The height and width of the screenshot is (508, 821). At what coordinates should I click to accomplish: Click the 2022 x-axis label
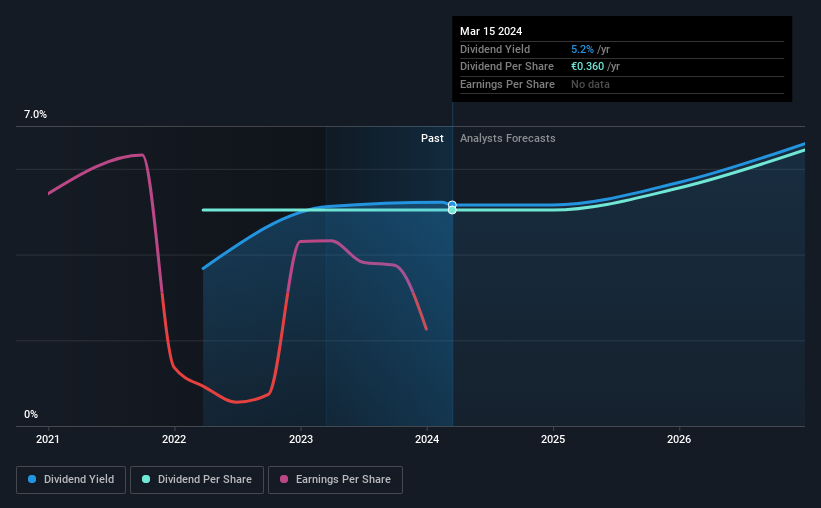coord(174,439)
